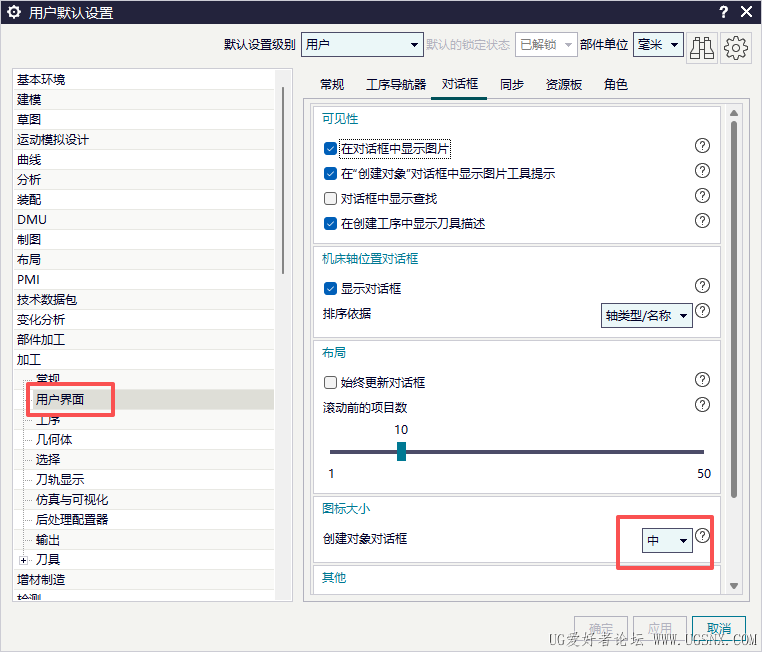762x652 pixels.
Task: Open the 角色 tab
Action: (615, 85)
